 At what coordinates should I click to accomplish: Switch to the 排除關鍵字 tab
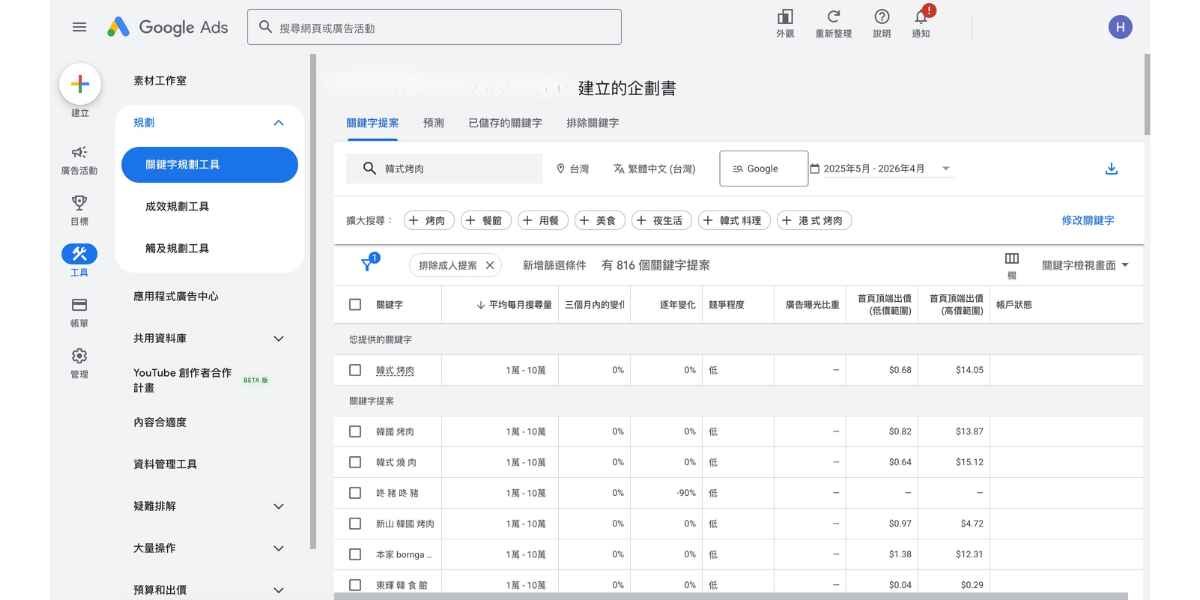click(593, 123)
